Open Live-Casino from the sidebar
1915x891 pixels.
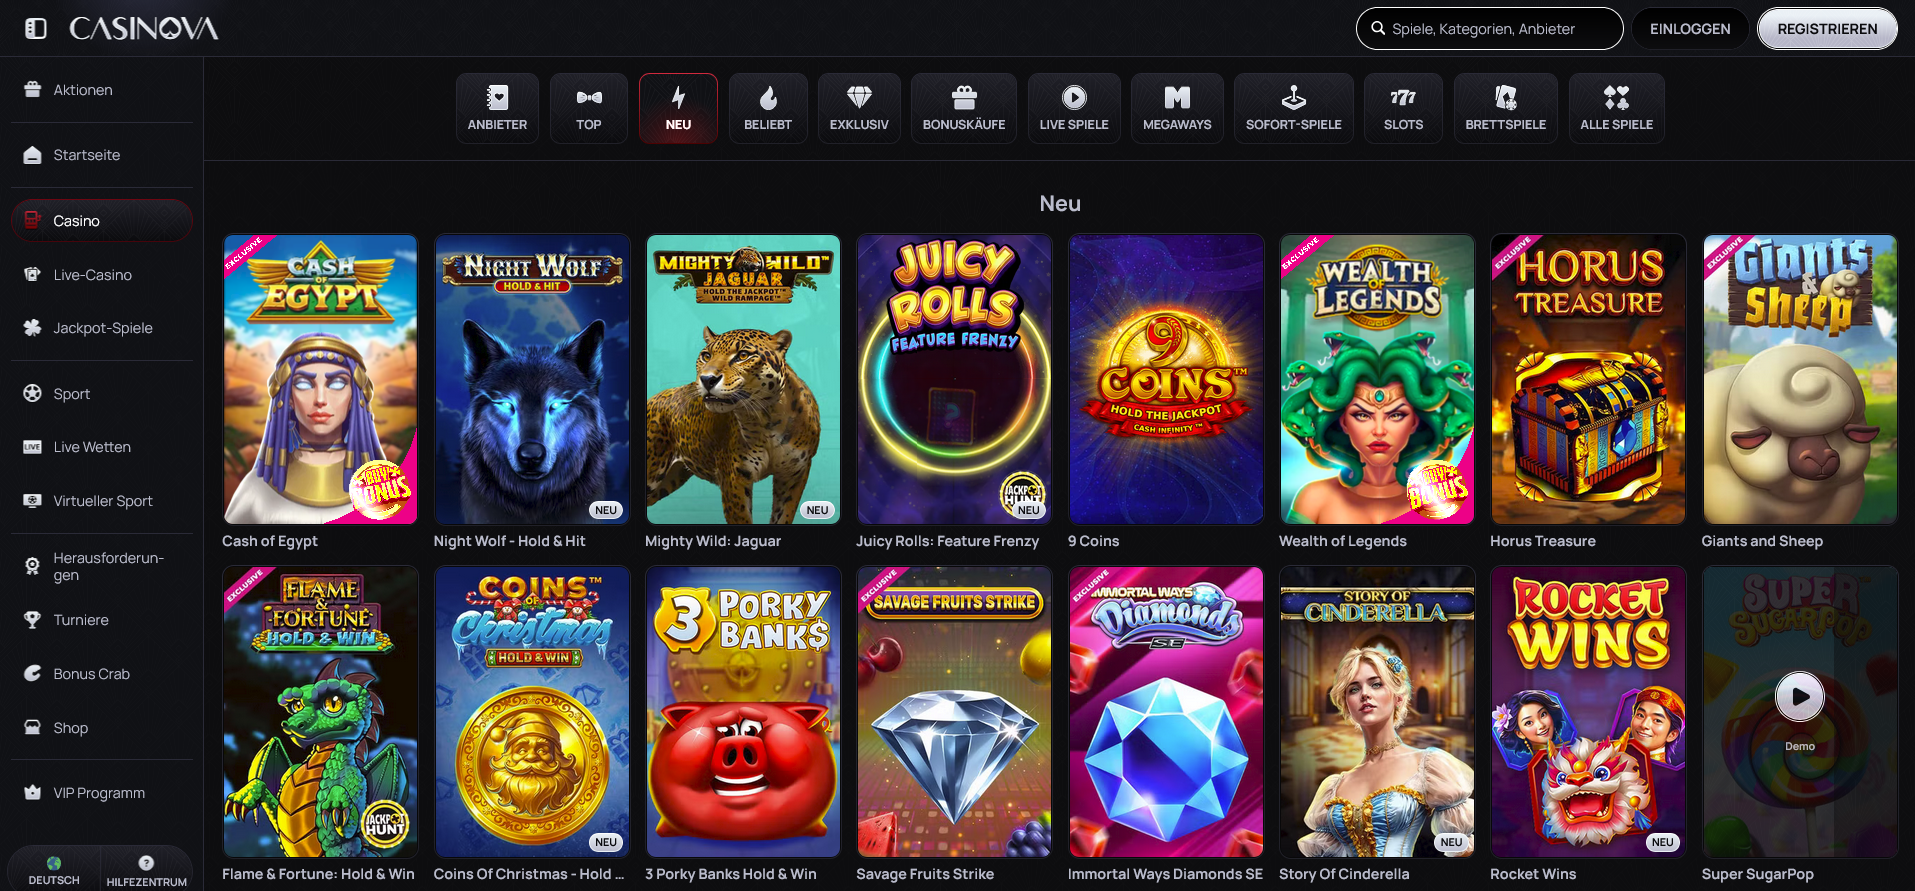102,275
